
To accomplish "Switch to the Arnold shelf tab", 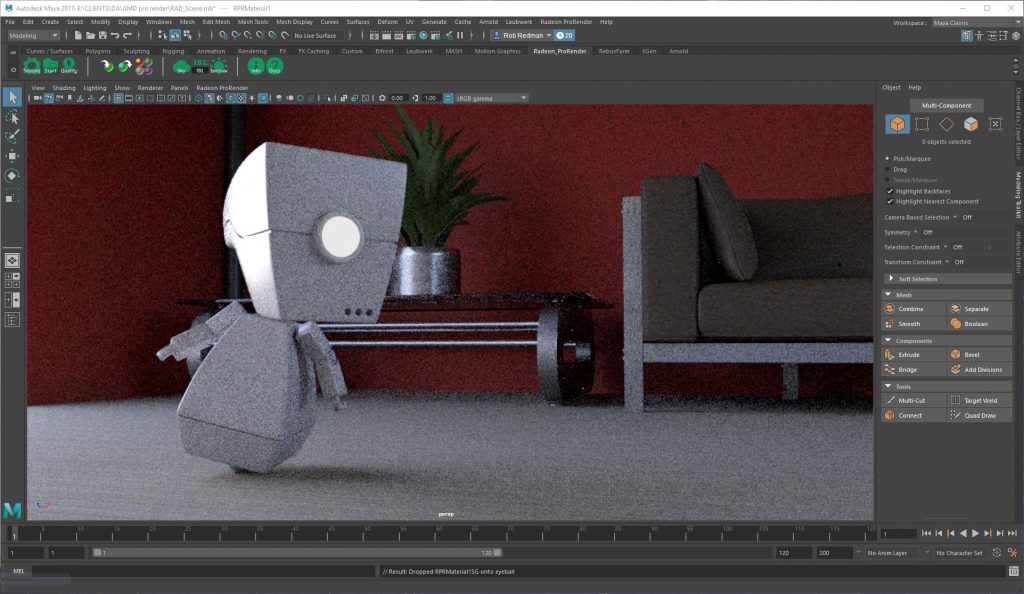I will 679,51.
